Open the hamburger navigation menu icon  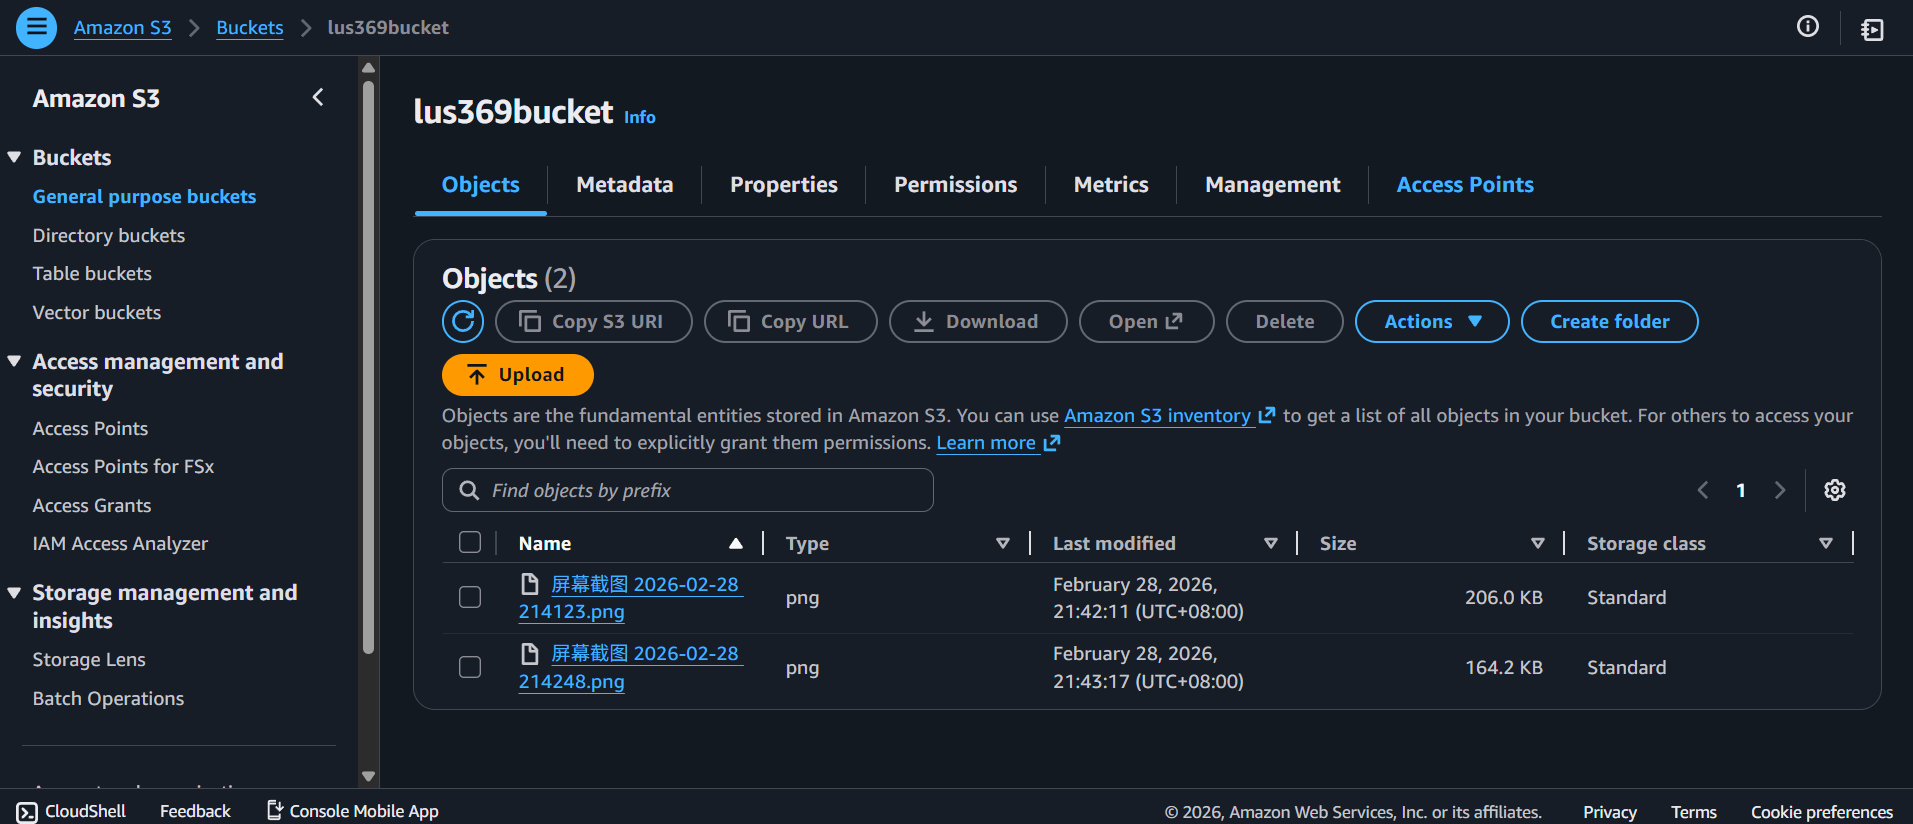(36, 27)
